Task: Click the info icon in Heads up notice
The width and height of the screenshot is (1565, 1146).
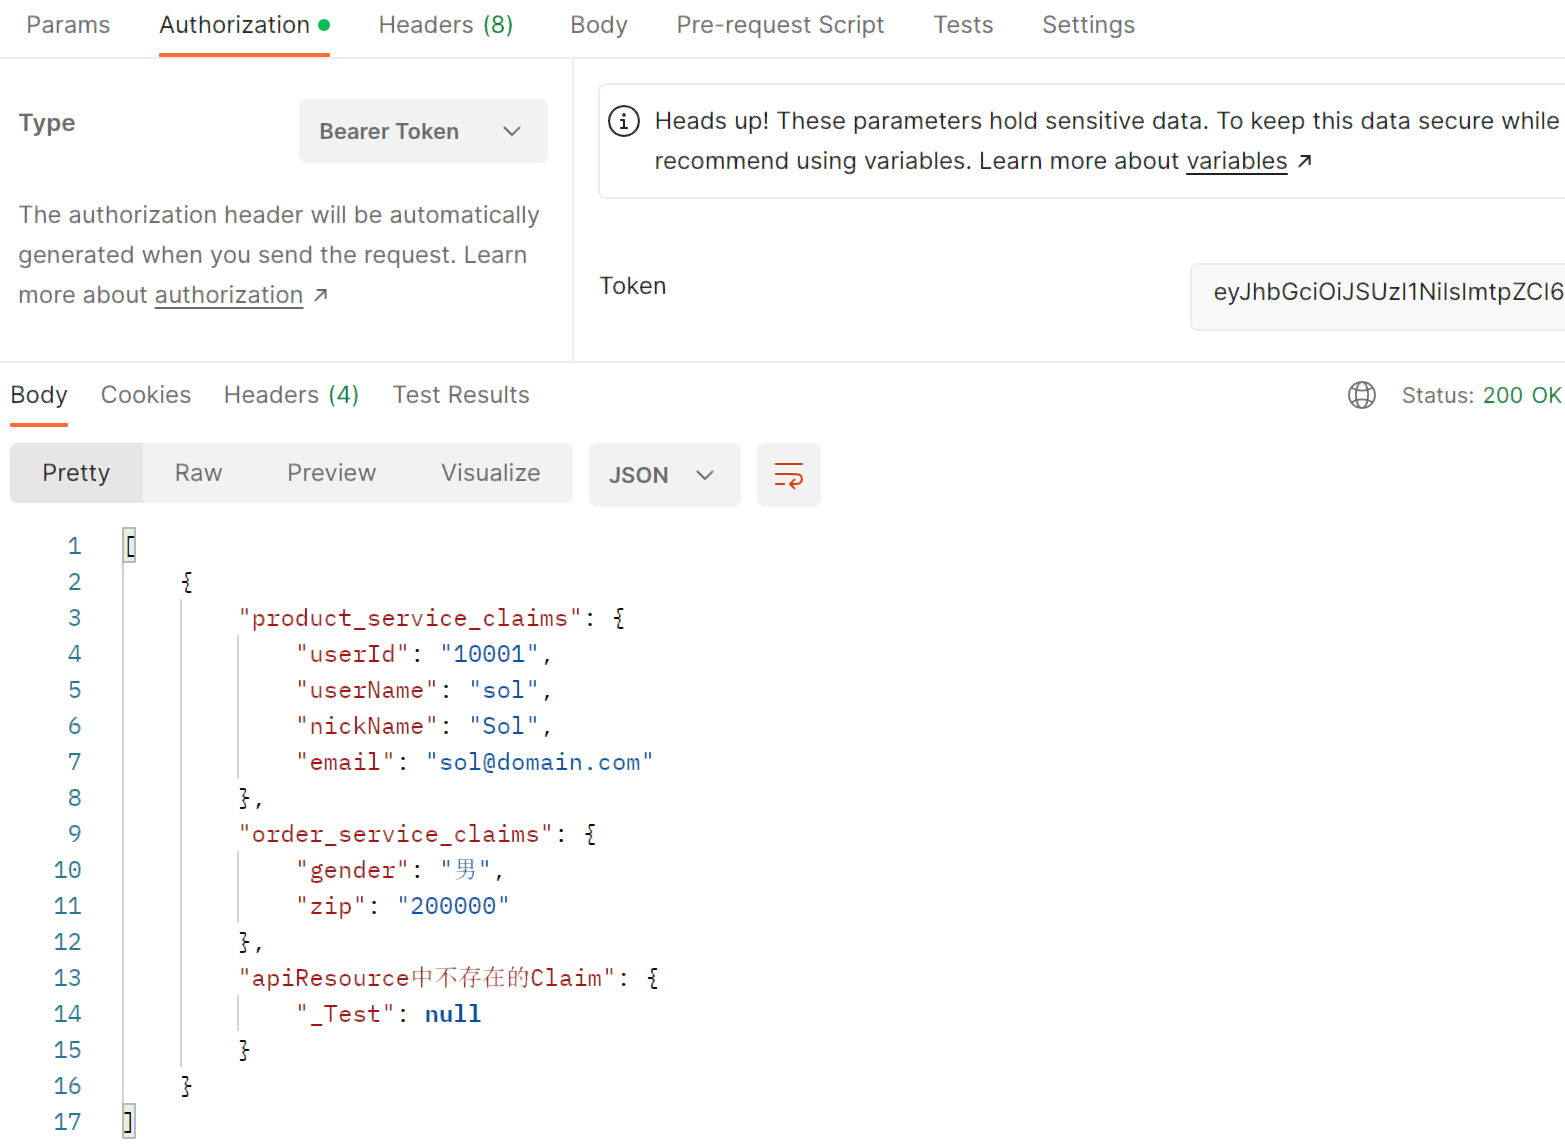Action: (x=624, y=121)
